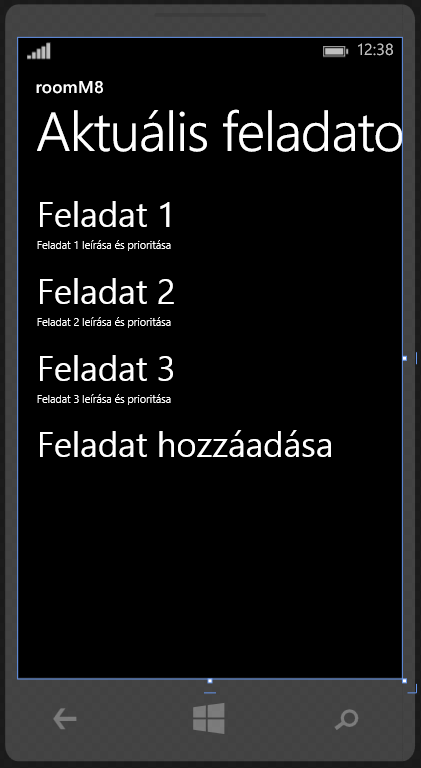Click description text under Feladat 3
This screenshot has width=421, height=768.
pyautogui.click(x=104, y=399)
